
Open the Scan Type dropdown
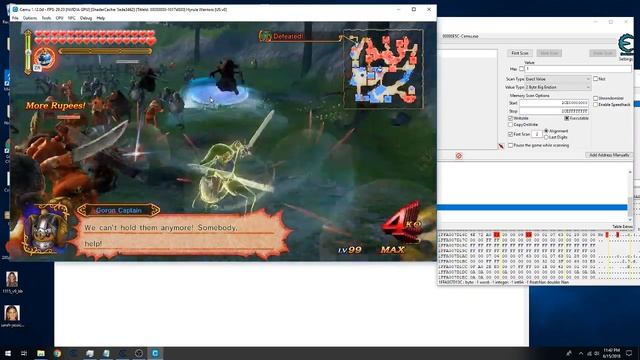(558, 79)
